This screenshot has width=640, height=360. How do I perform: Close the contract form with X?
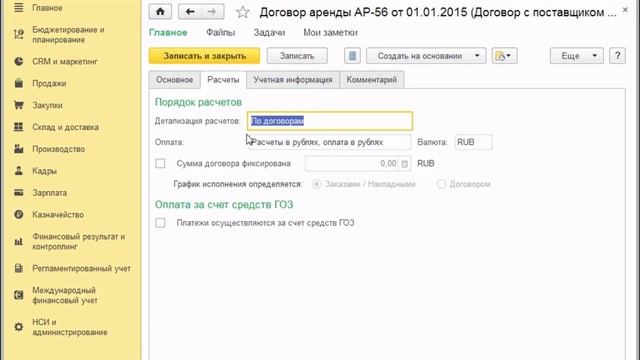click(625, 10)
